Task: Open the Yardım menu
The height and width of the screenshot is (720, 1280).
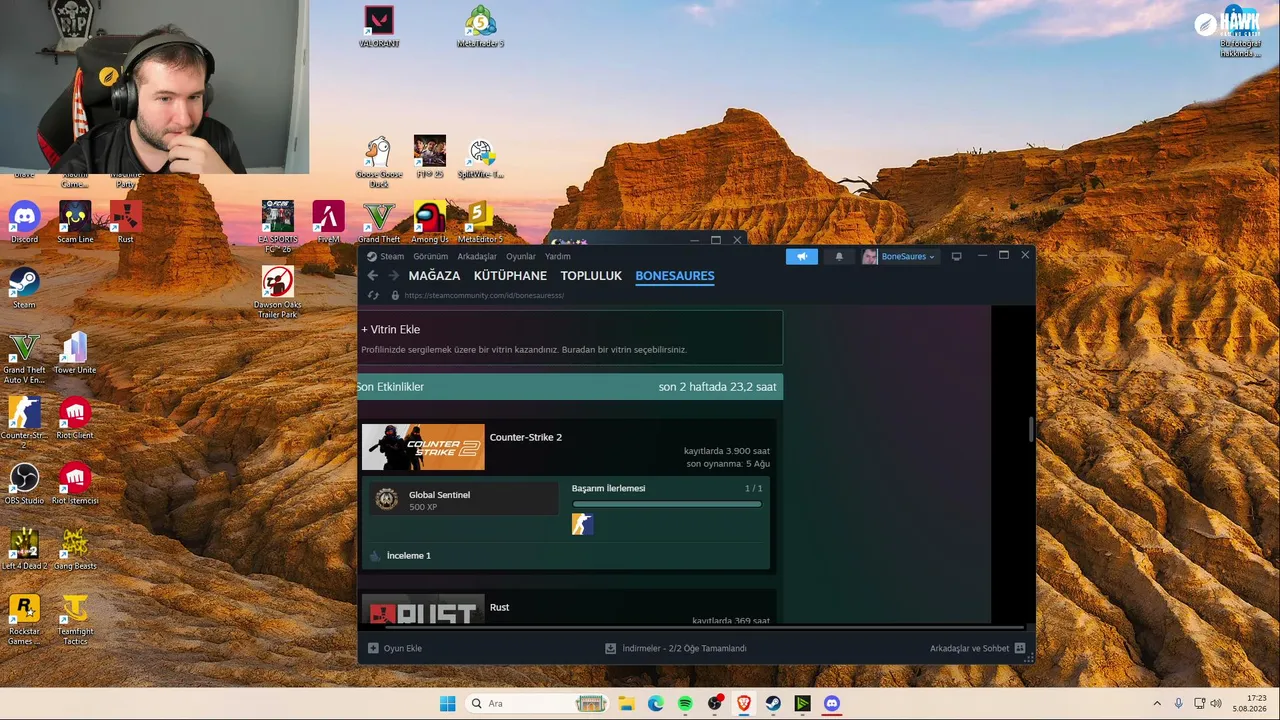Action: [557, 257]
